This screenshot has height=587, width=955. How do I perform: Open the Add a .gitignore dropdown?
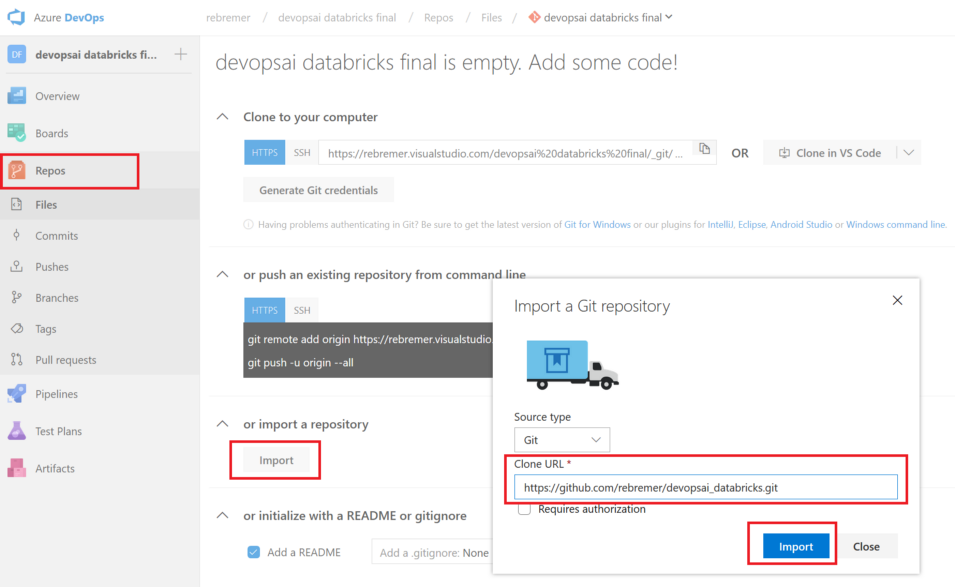click(434, 552)
